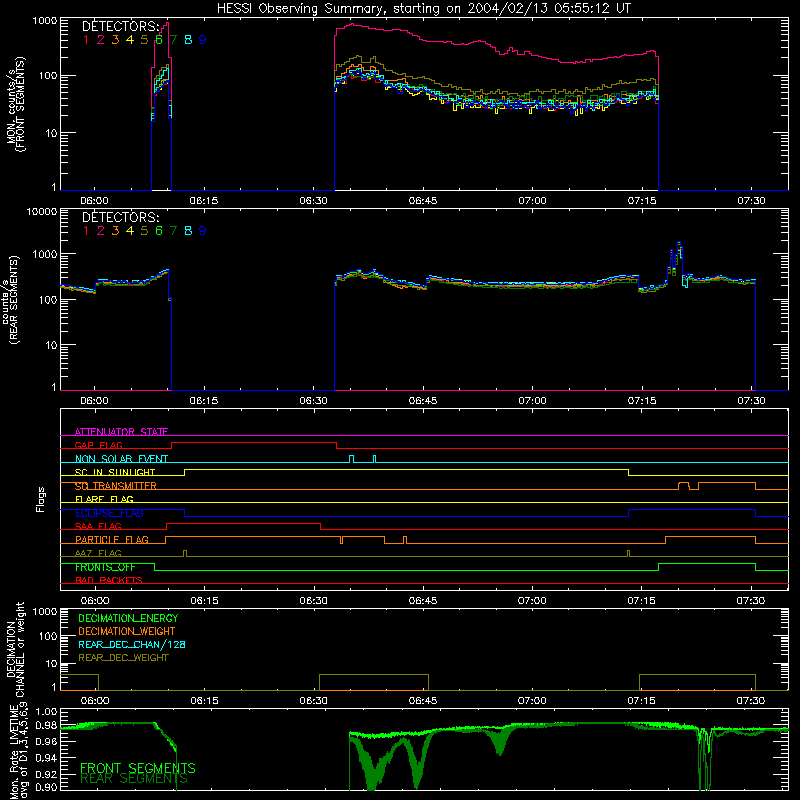The height and width of the screenshot is (800, 800).
Task: Click '06:30' time label under front segments plot
Action: coord(313,201)
